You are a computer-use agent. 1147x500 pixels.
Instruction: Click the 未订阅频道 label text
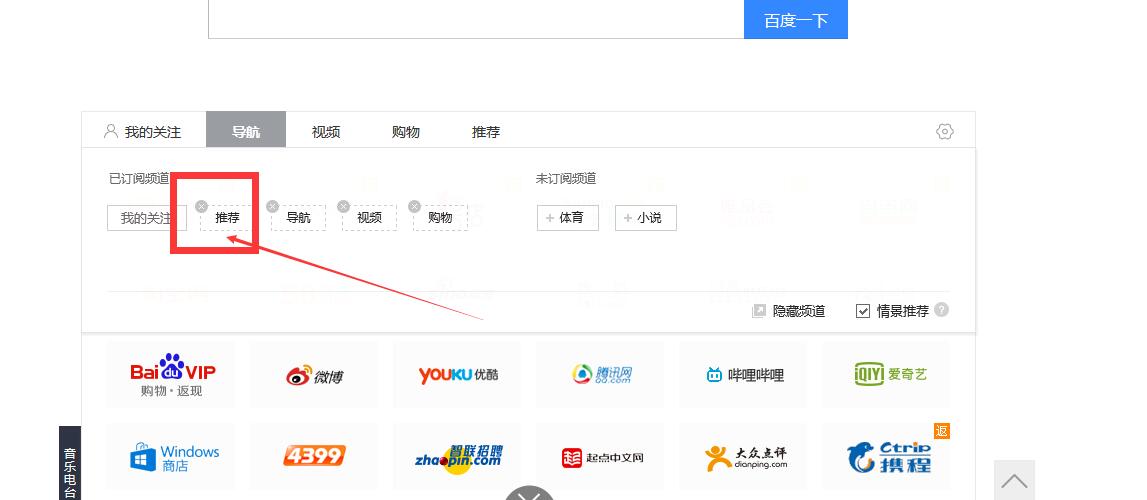coord(566,178)
